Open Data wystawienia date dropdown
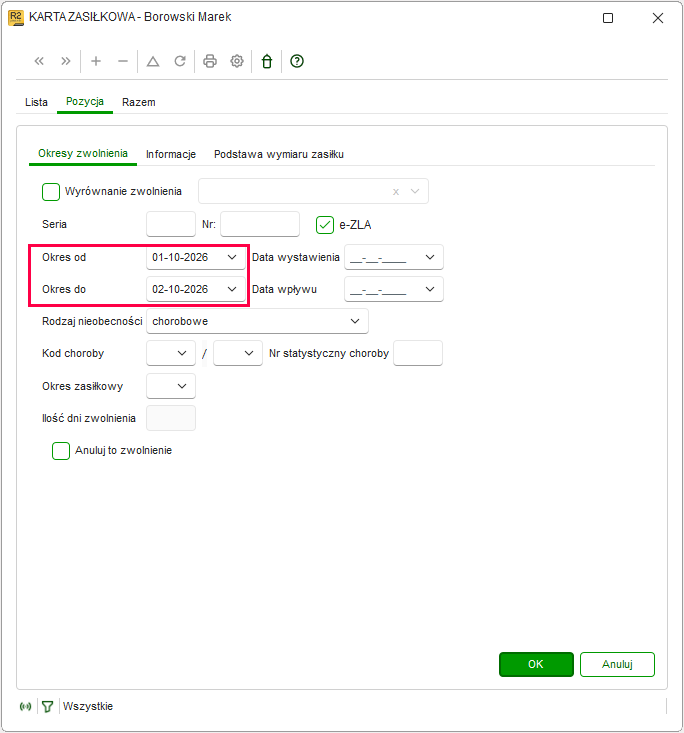 (x=430, y=257)
